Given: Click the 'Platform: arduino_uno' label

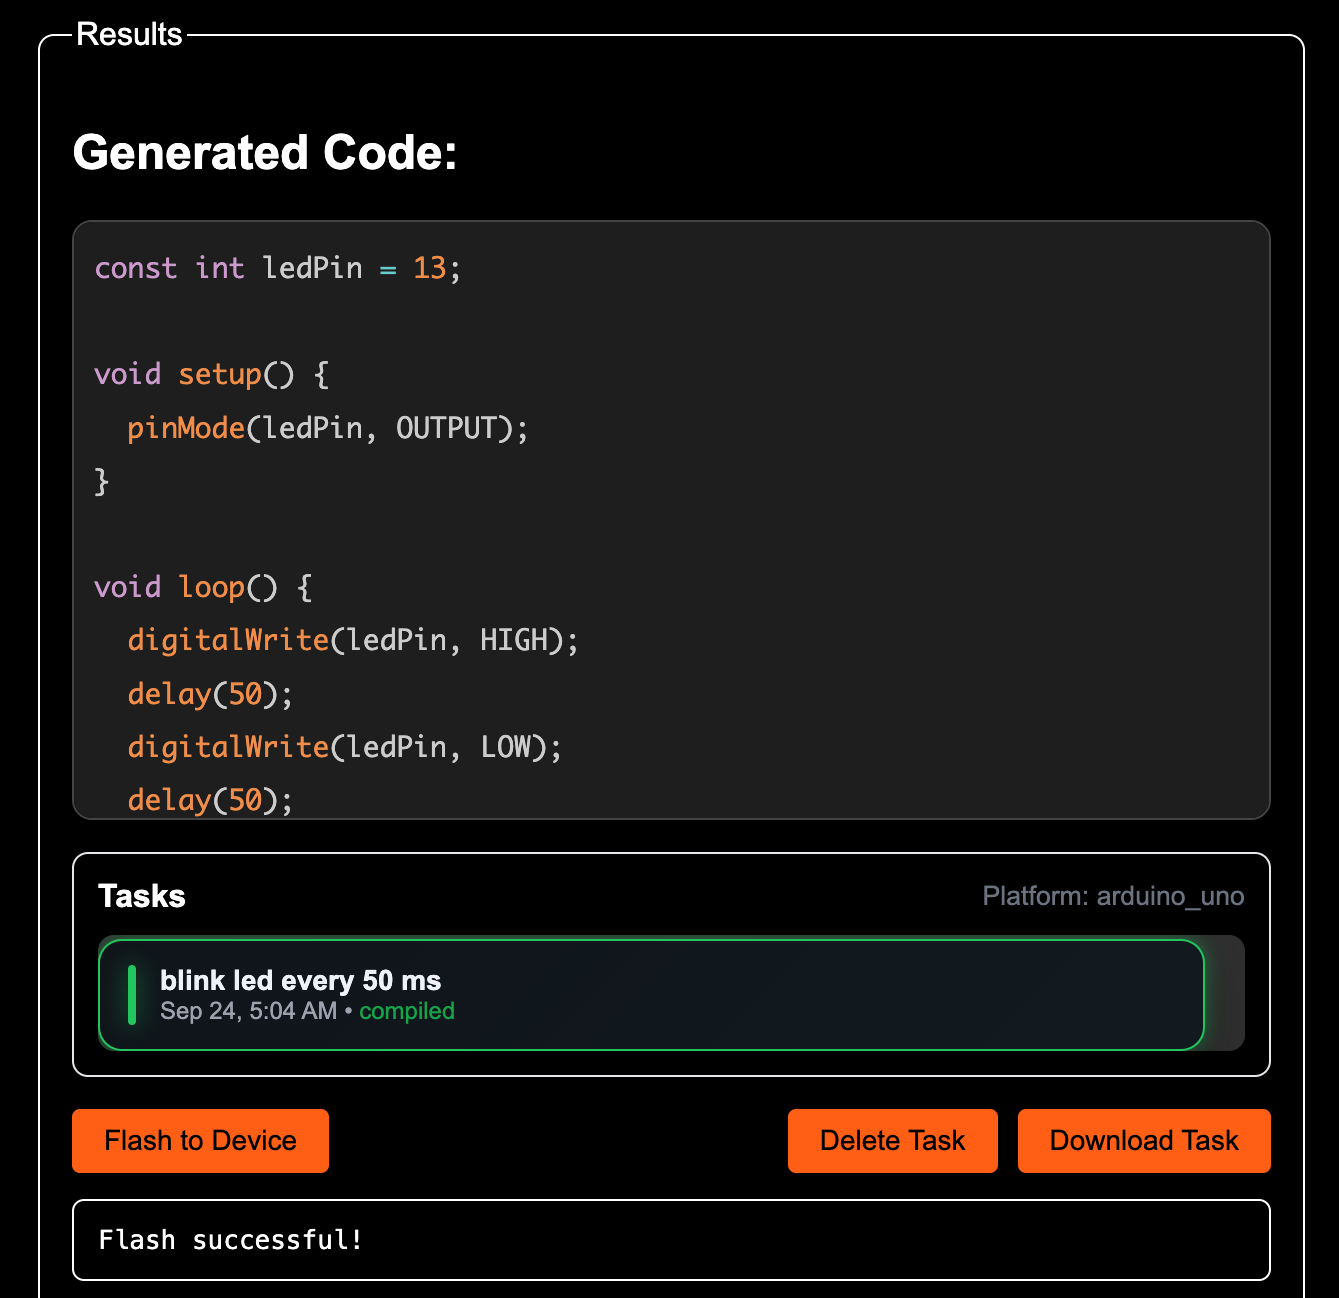Looking at the screenshot, I should click(x=1112, y=896).
